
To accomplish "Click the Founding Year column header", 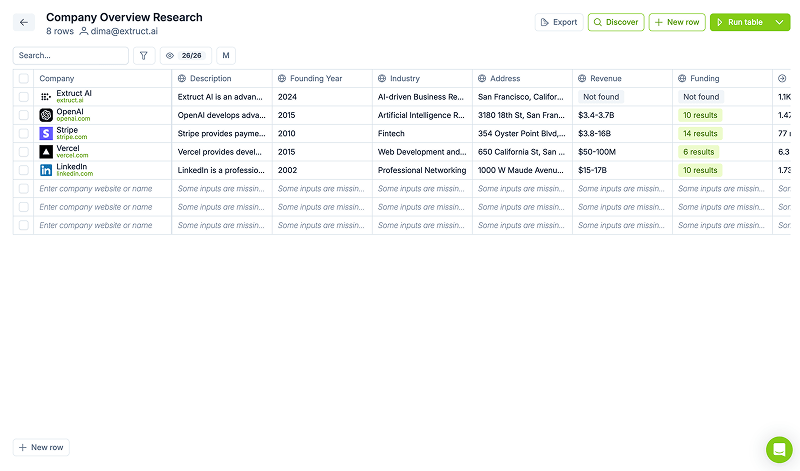I will pyautogui.click(x=322, y=79).
